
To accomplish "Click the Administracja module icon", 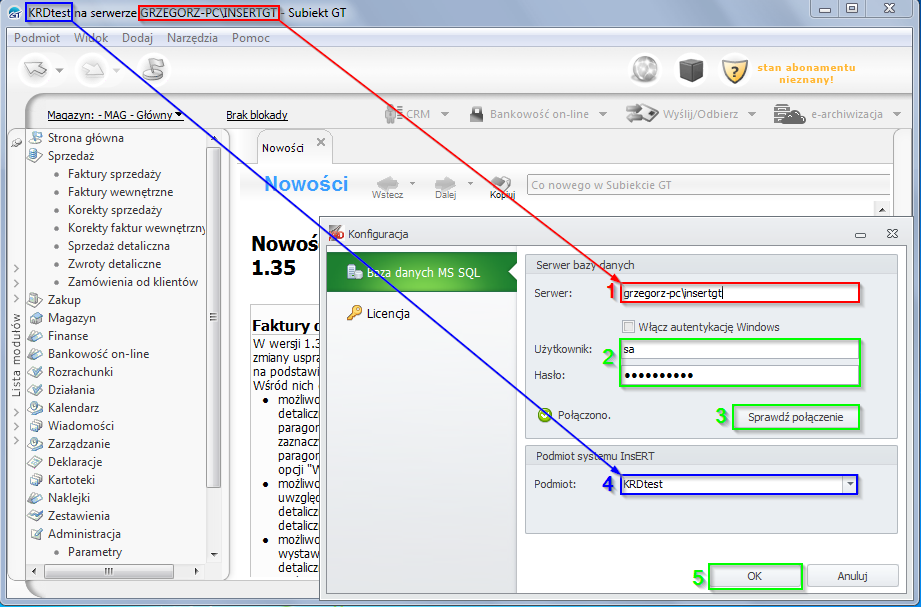I will pos(36,534).
